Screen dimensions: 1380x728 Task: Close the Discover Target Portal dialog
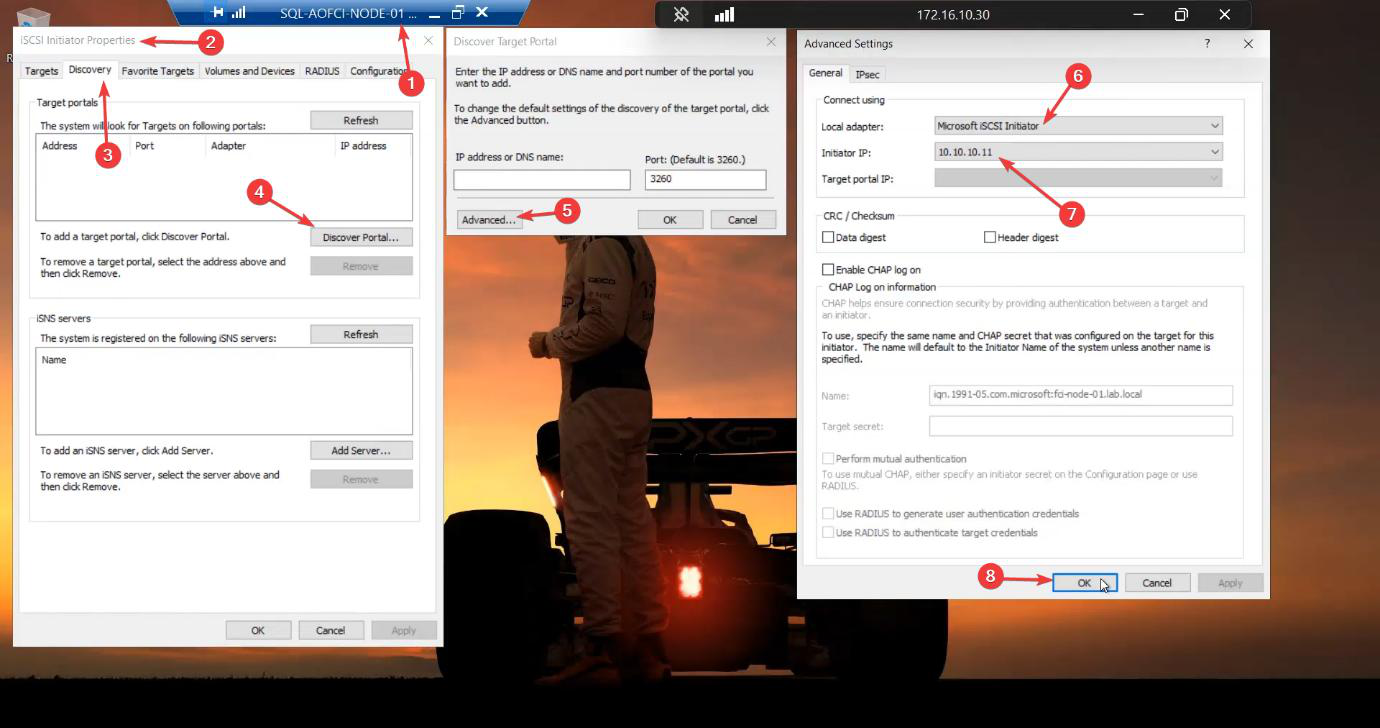pos(771,42)
